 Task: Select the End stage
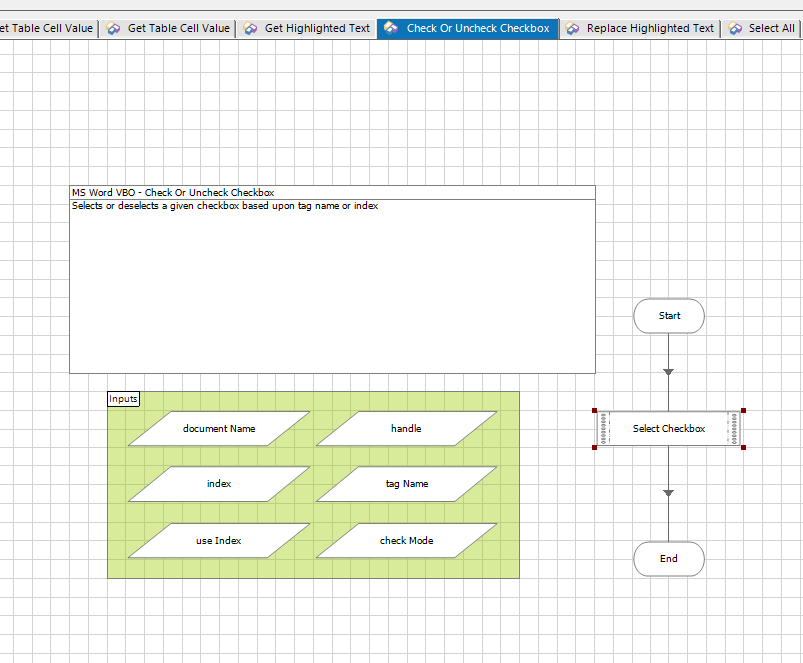pyautogui.click(x=669, y=559)
